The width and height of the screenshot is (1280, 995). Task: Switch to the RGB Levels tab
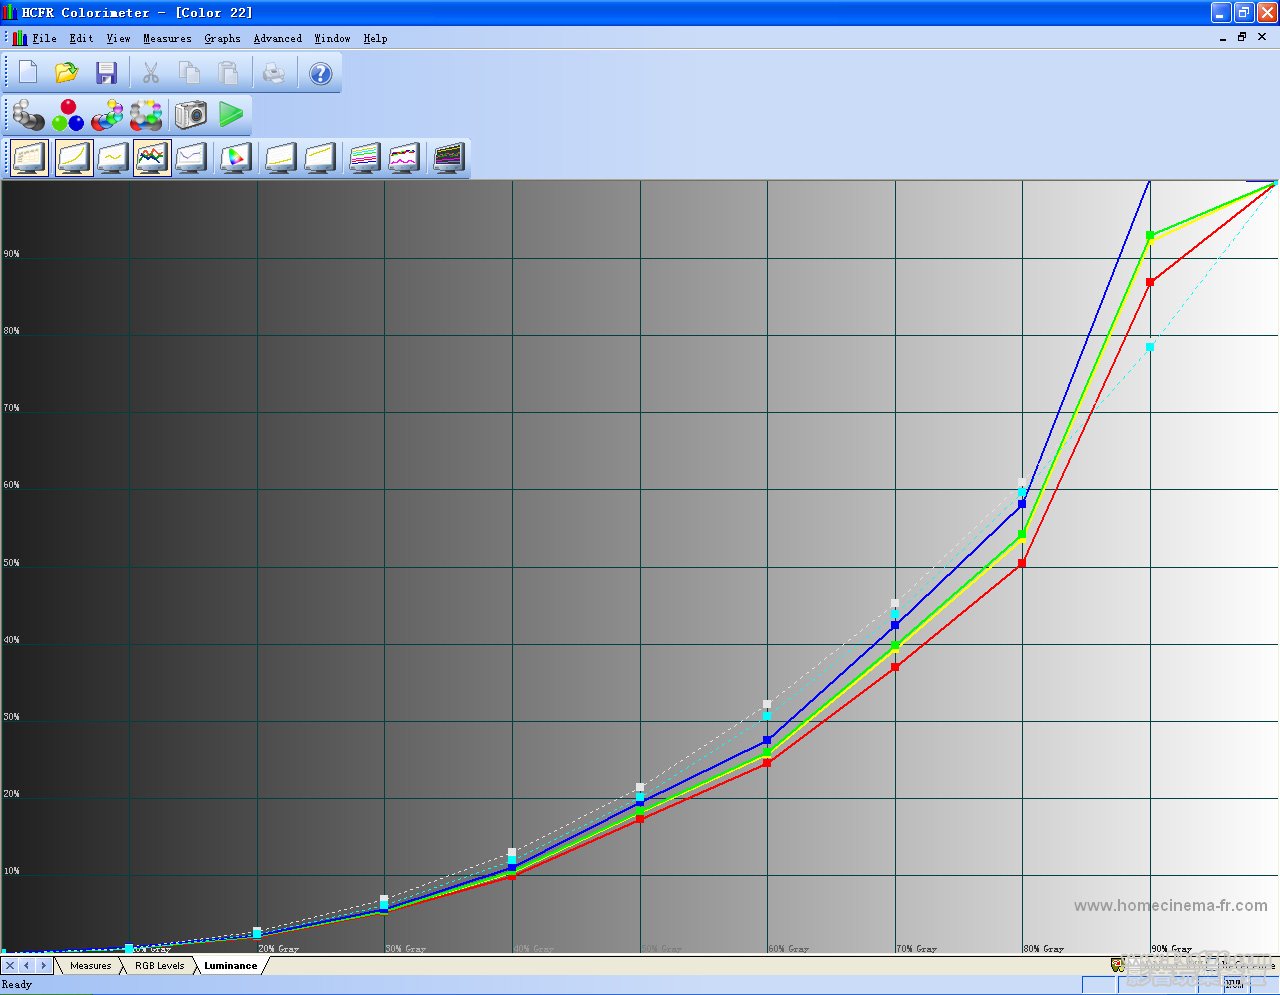pos(160,966)
